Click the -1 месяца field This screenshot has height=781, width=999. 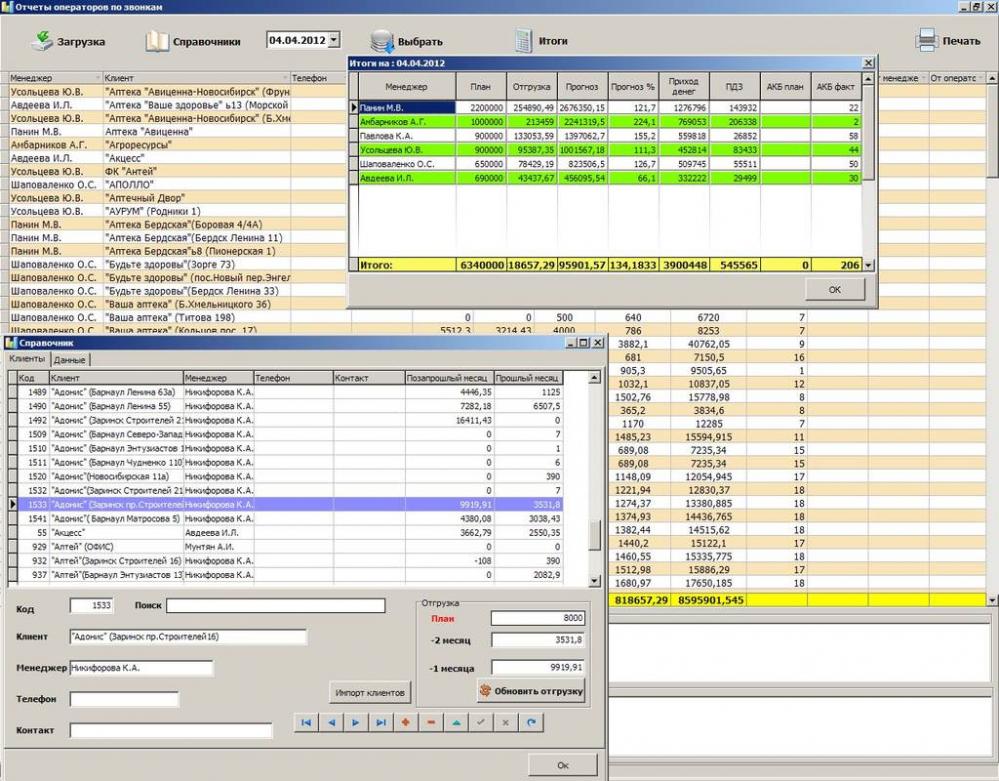pyautogui.click(x=538, y=668)
